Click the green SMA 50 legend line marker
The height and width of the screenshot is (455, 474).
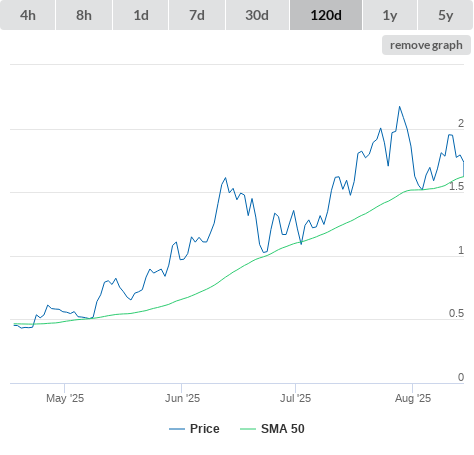[x=248, y=429]
